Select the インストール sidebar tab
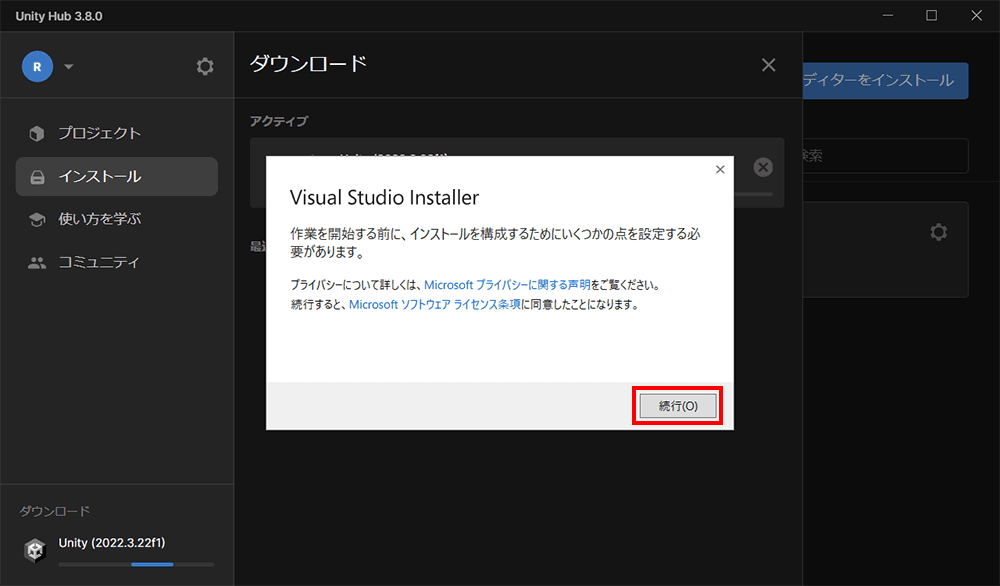1000x586 pixels. pyautogui.click(x=117, y=176)
